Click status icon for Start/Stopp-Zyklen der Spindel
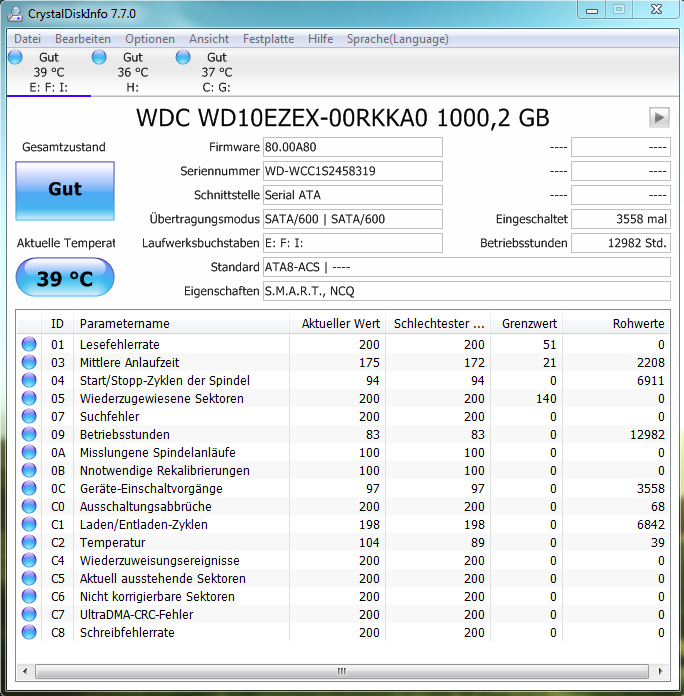 [x=29, y=380]
